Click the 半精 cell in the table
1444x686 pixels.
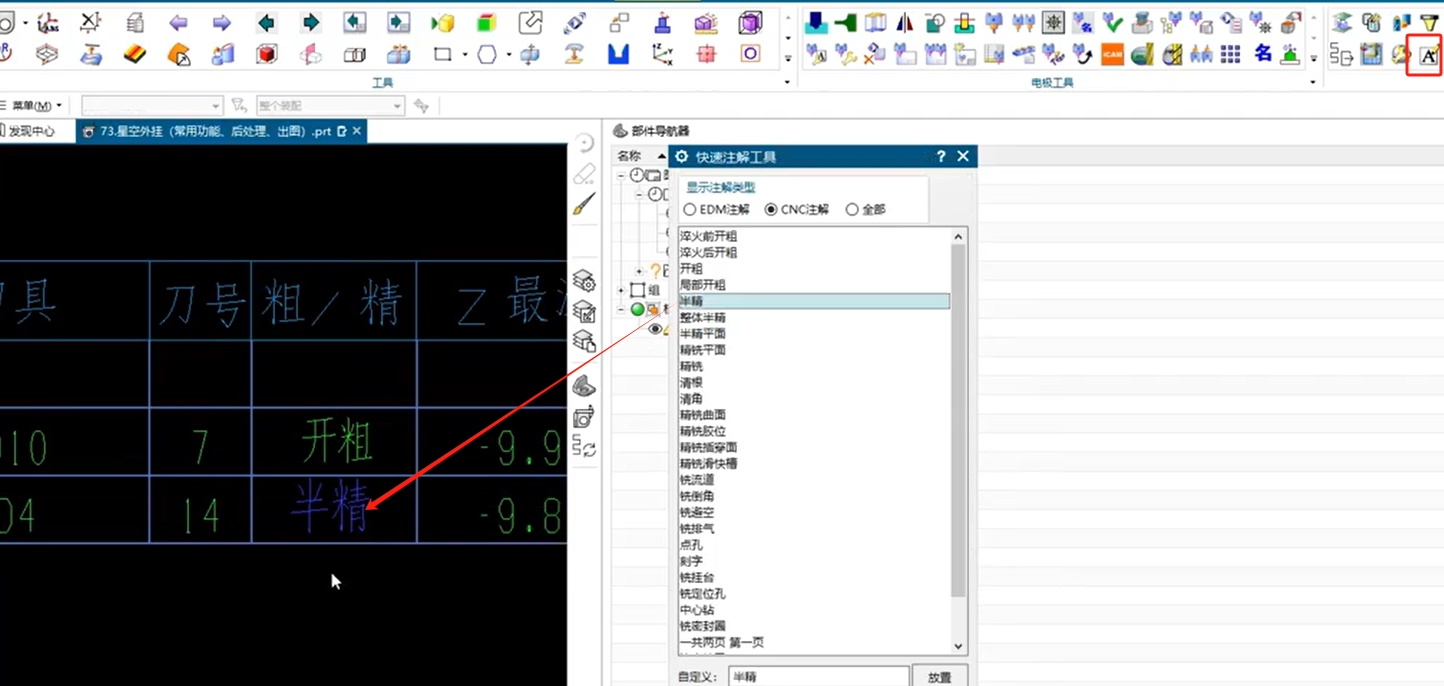point(333,509)
